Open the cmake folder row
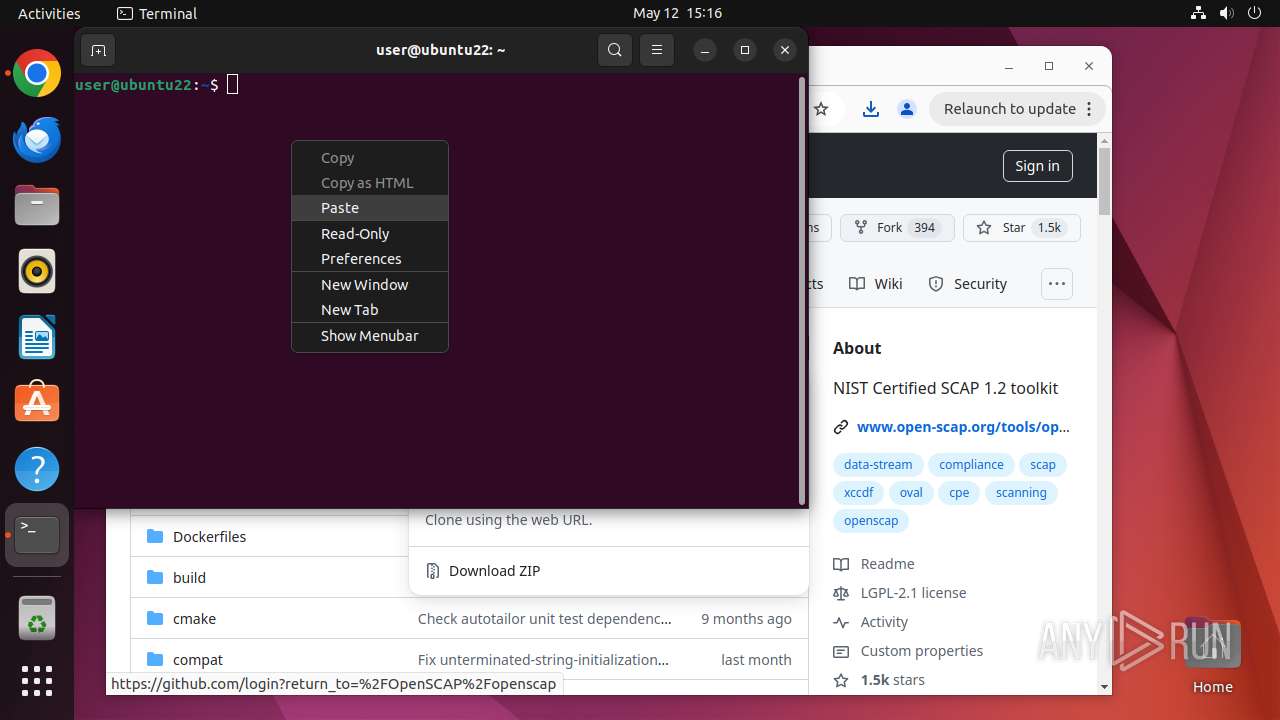Image resolution: width=1280 pixels, height=720 pixels. [469, 619]
